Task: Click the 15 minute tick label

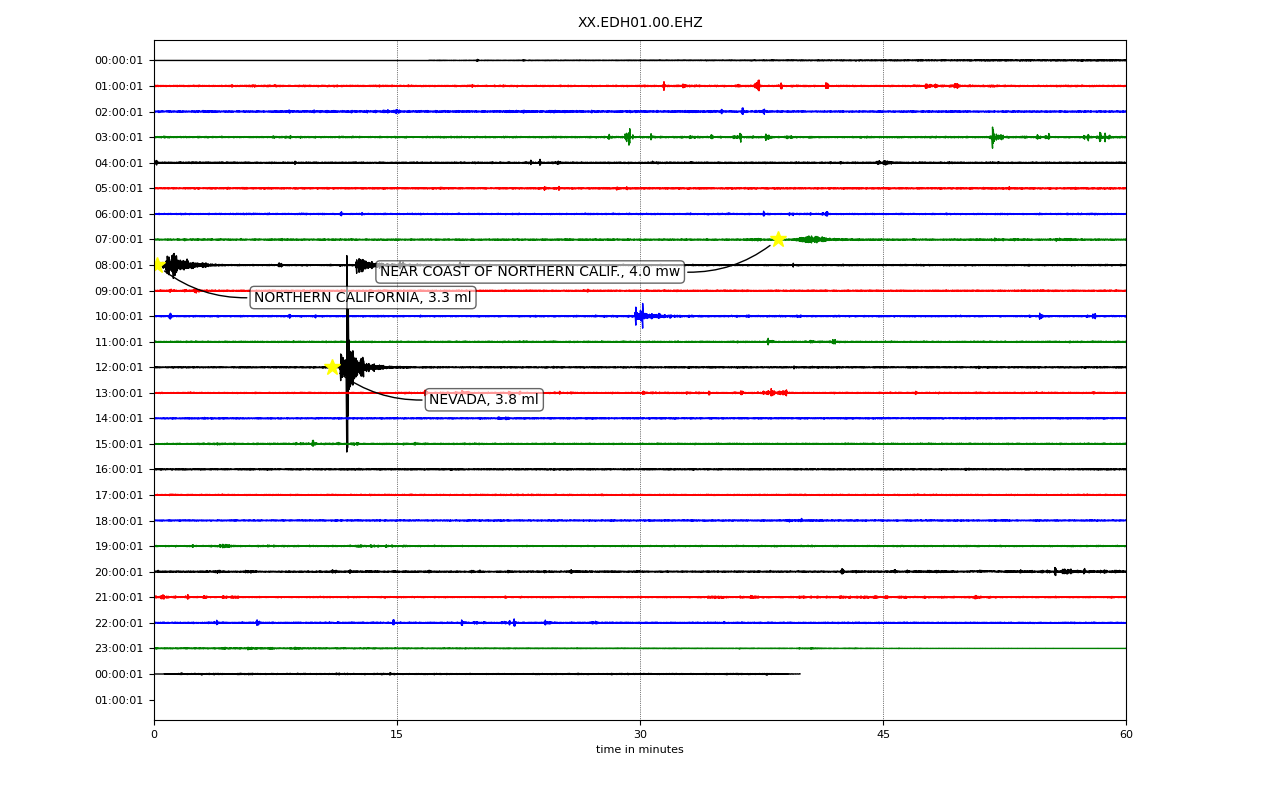Action: pos(397,735)
